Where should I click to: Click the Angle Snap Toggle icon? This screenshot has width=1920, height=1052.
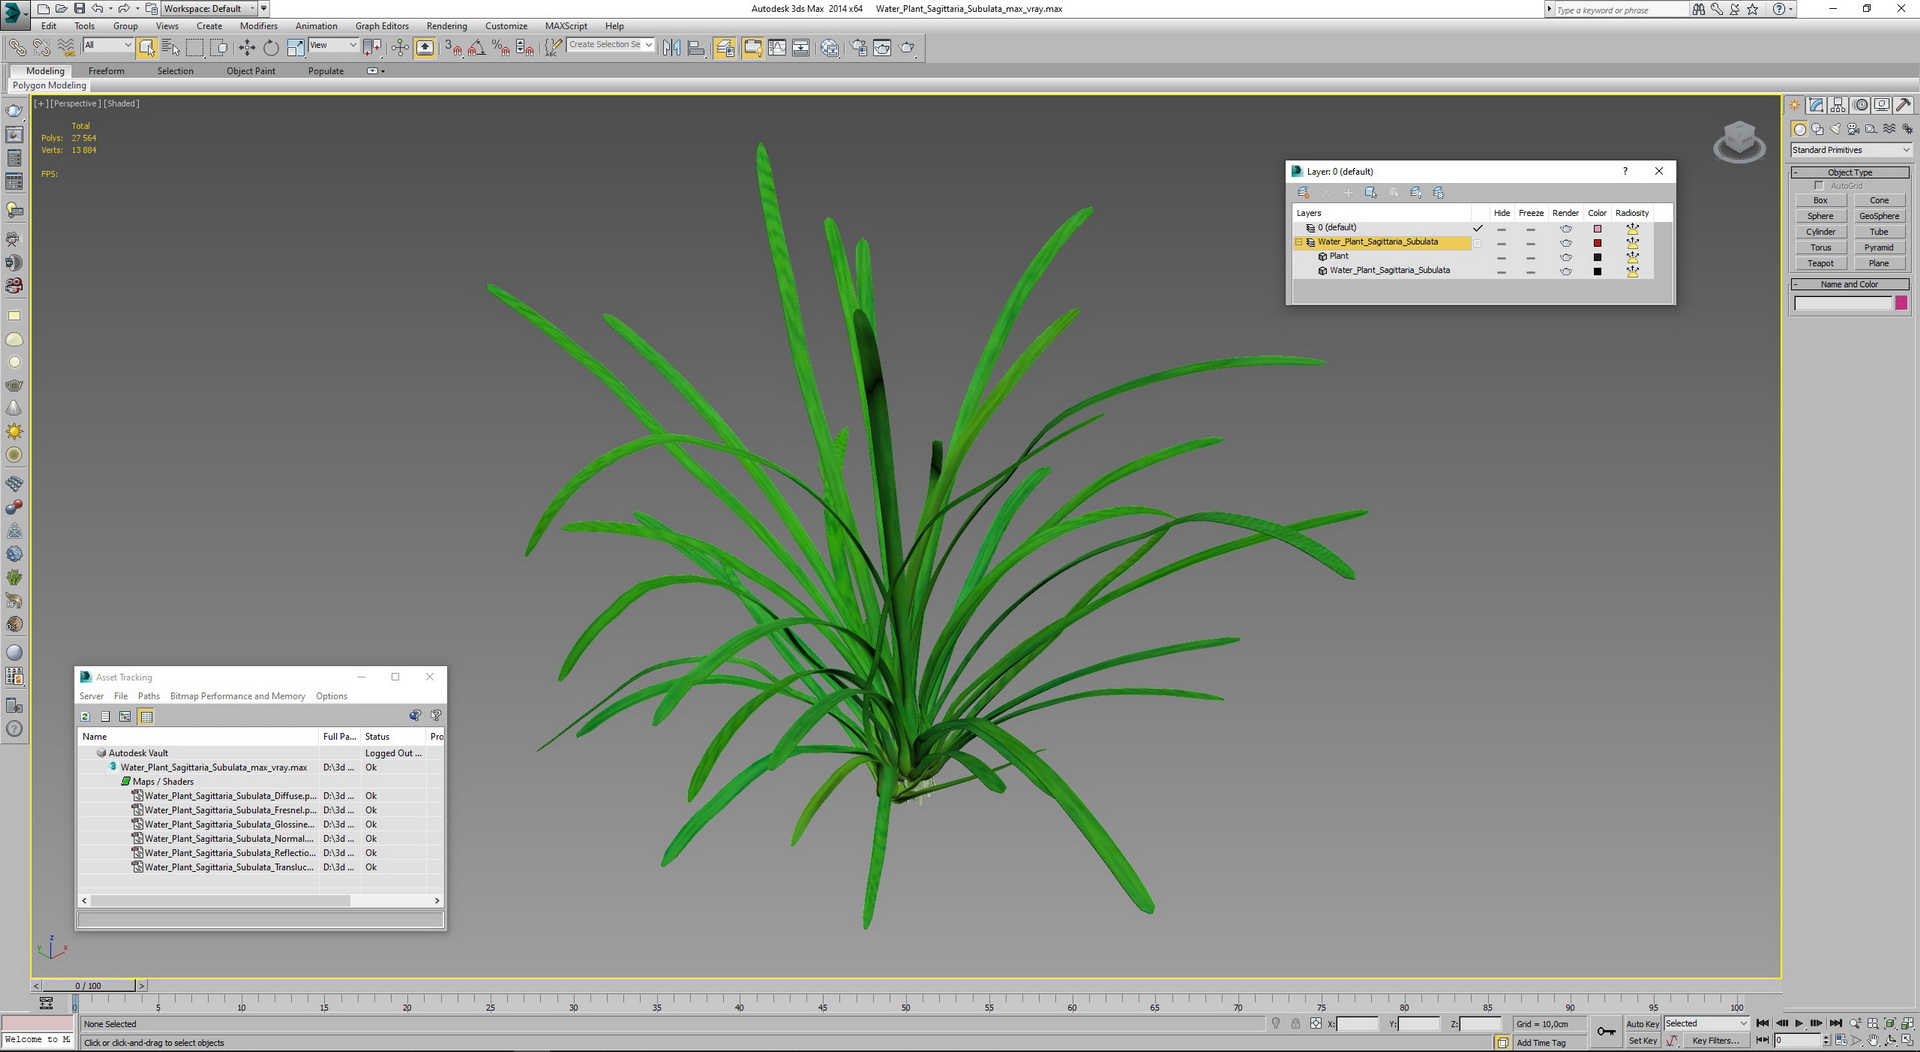[x=477, y=47]
